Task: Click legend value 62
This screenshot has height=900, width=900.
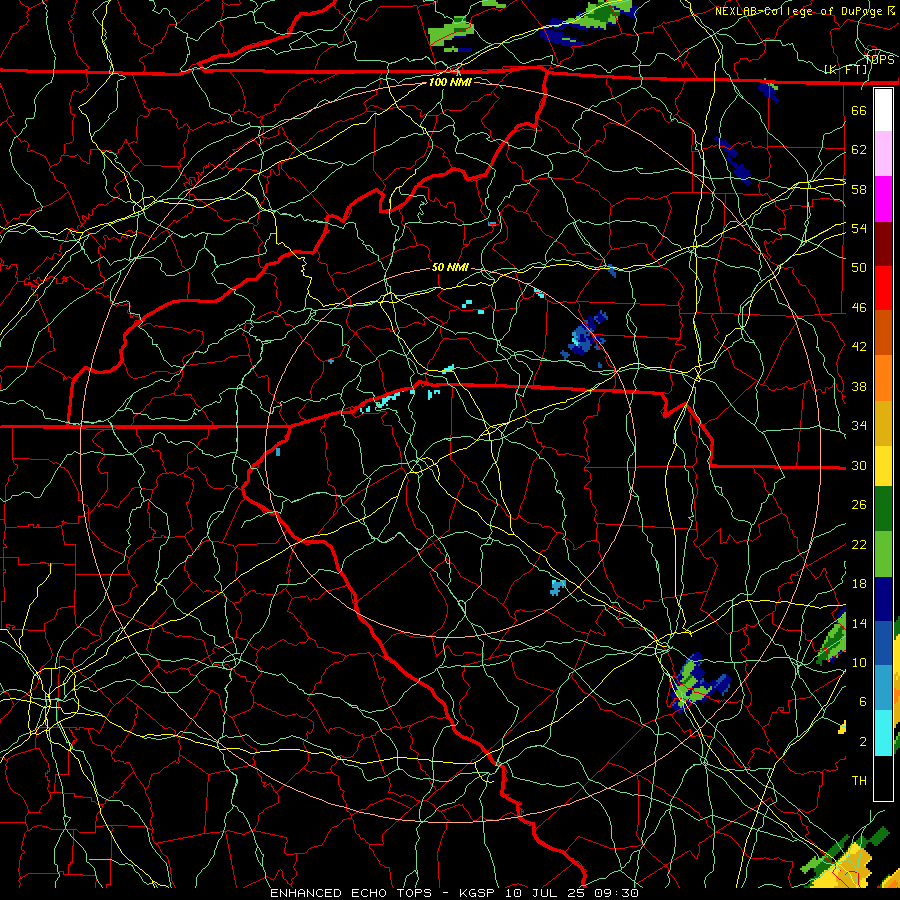Action: pos(859,150)
